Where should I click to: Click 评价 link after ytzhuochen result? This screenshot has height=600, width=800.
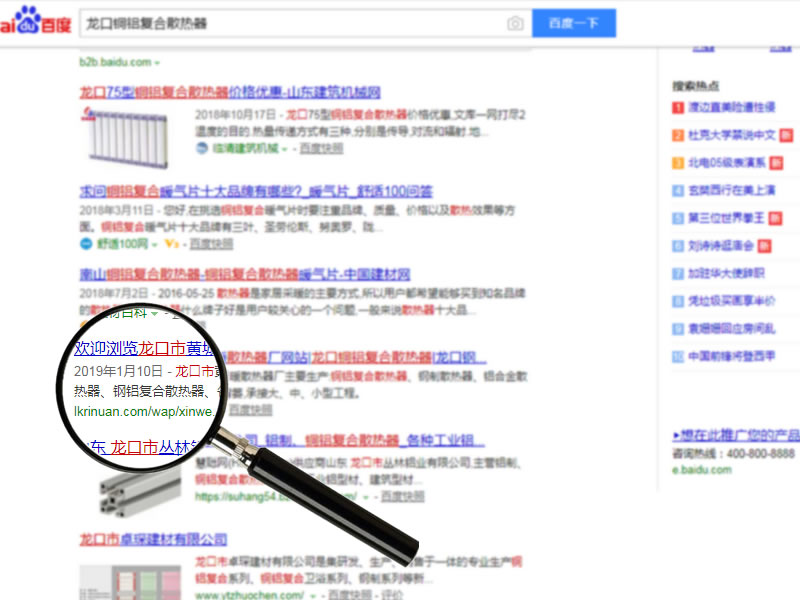pyautogui.click(x=392, y=594)
